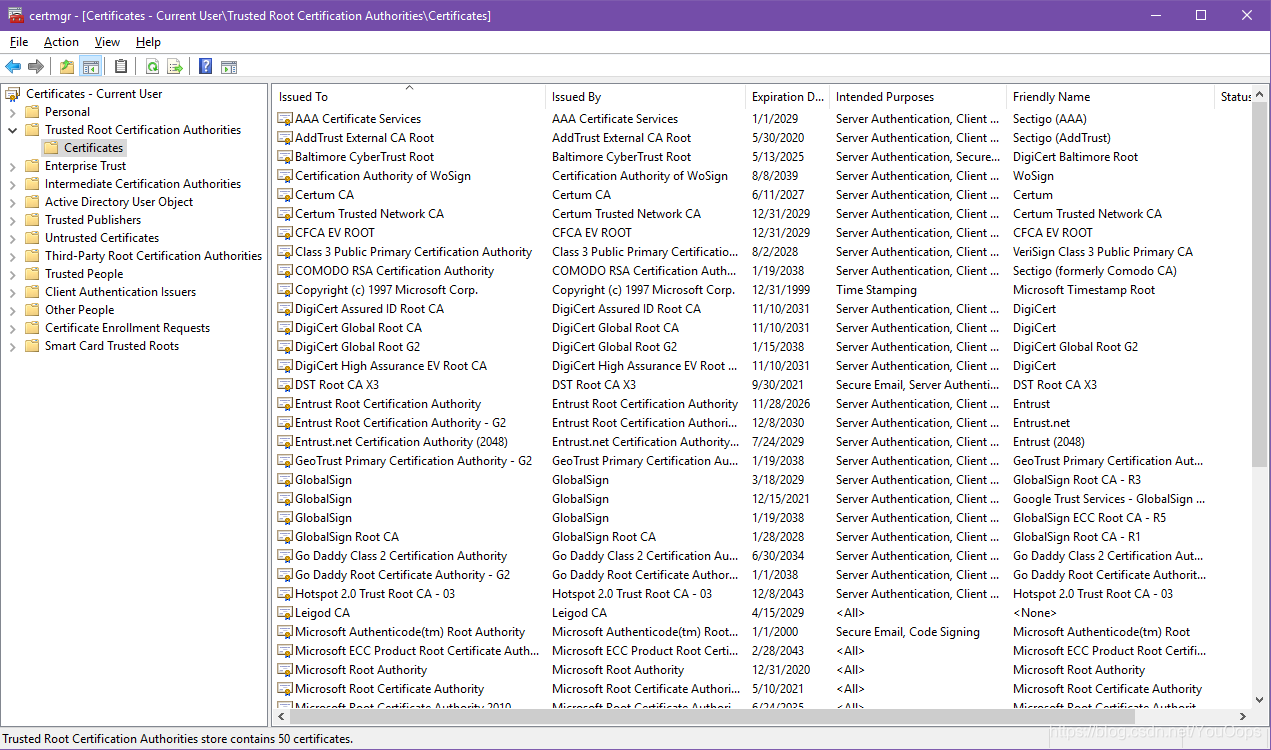Click the Forward arrow toolbar icon
This screenshot has height=750, width=1271.
[x=36, y=67]
